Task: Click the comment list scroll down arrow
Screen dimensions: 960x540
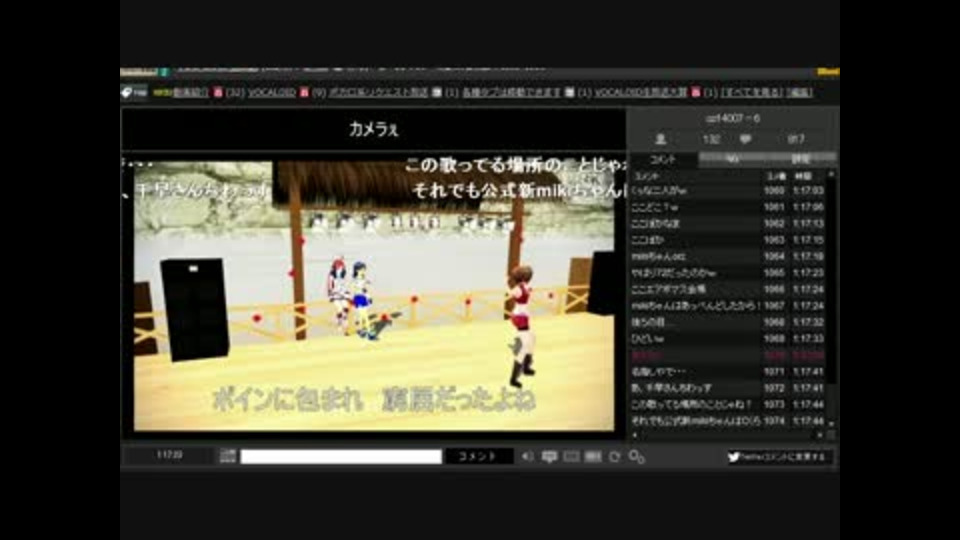Action: pos(831,423)
